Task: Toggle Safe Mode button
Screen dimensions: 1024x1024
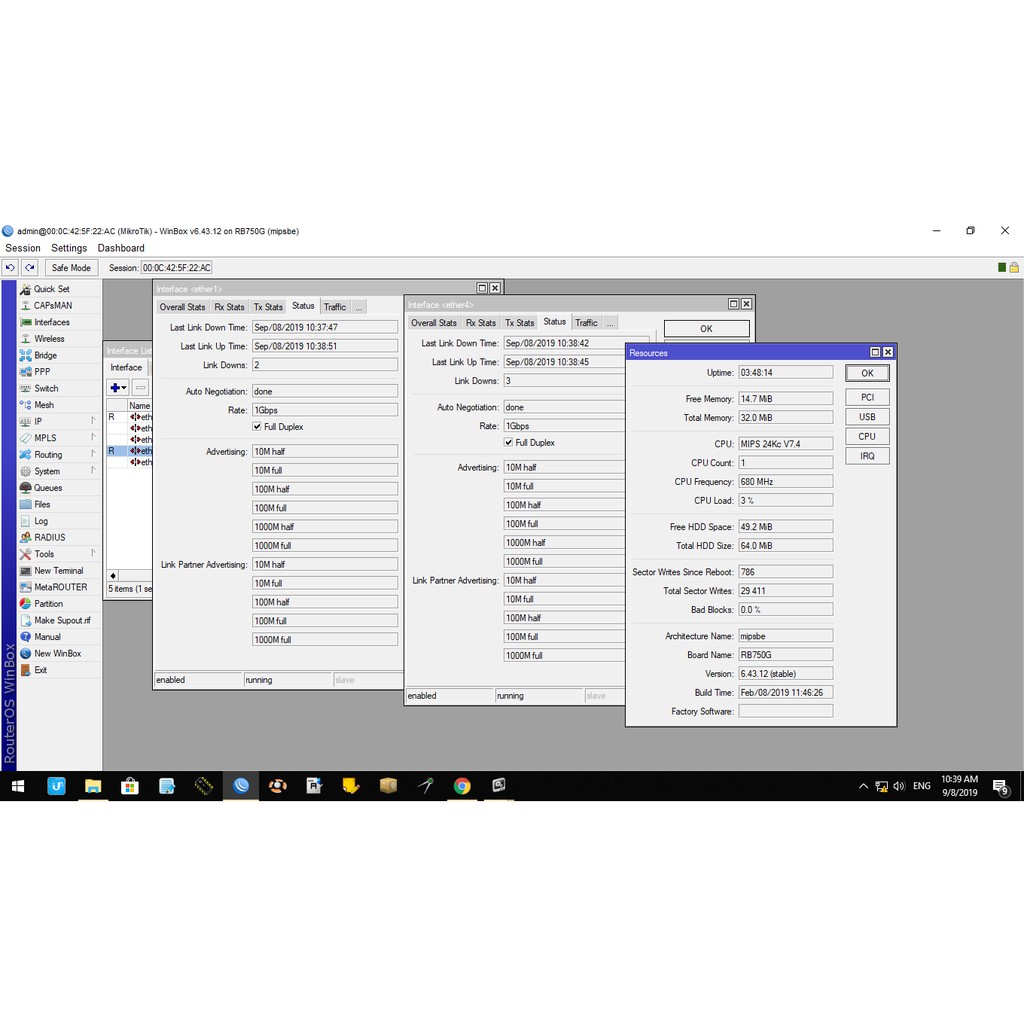Action: tap(71, 268)
